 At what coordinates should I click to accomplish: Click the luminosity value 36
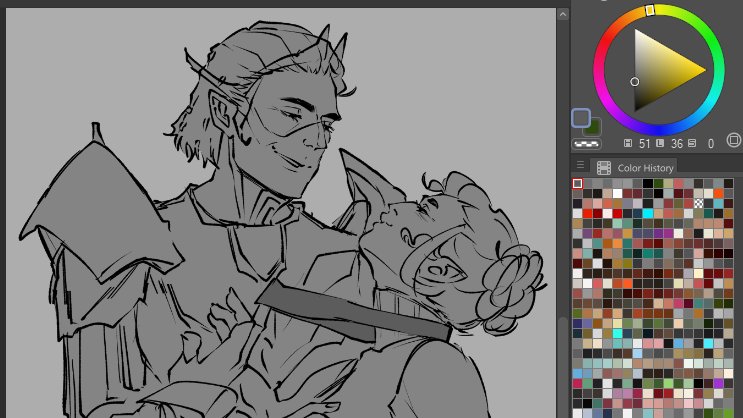pos(677,144)
